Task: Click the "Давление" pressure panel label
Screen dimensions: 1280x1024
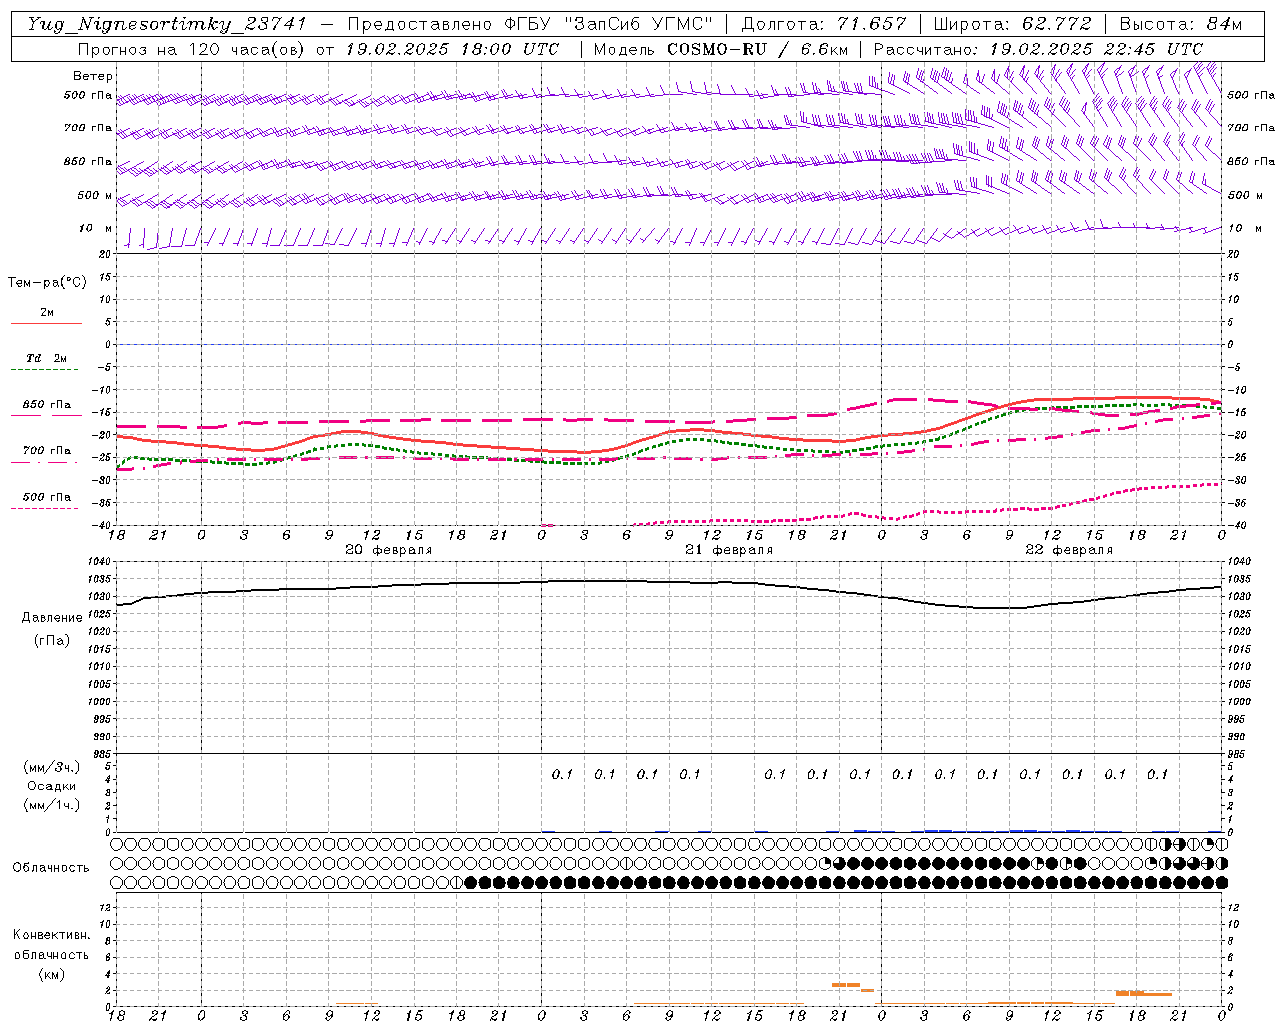Action: pos(52,618)
